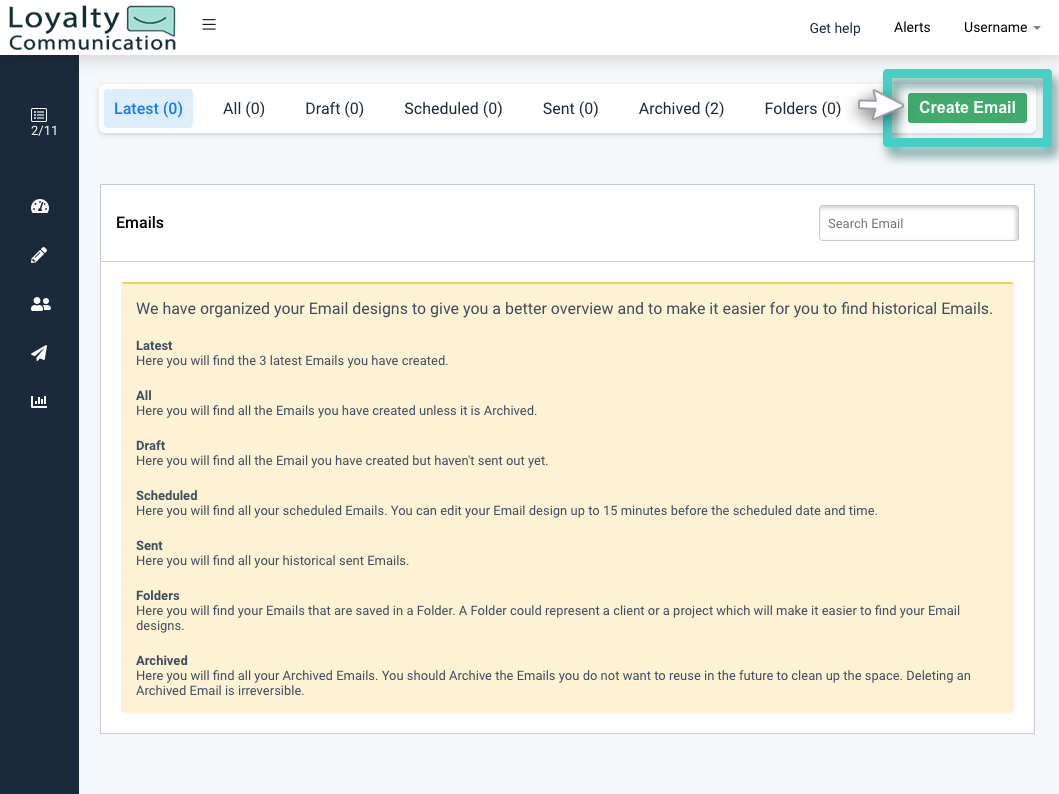The height and width of the screenshot is (794, 1059).
Task: Open the Get help link
Action: coord(834,28)
